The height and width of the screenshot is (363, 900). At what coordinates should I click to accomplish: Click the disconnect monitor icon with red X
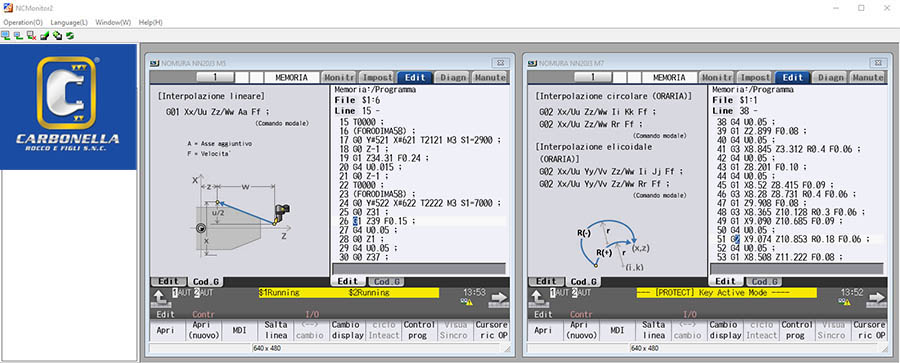click(32, 36)
